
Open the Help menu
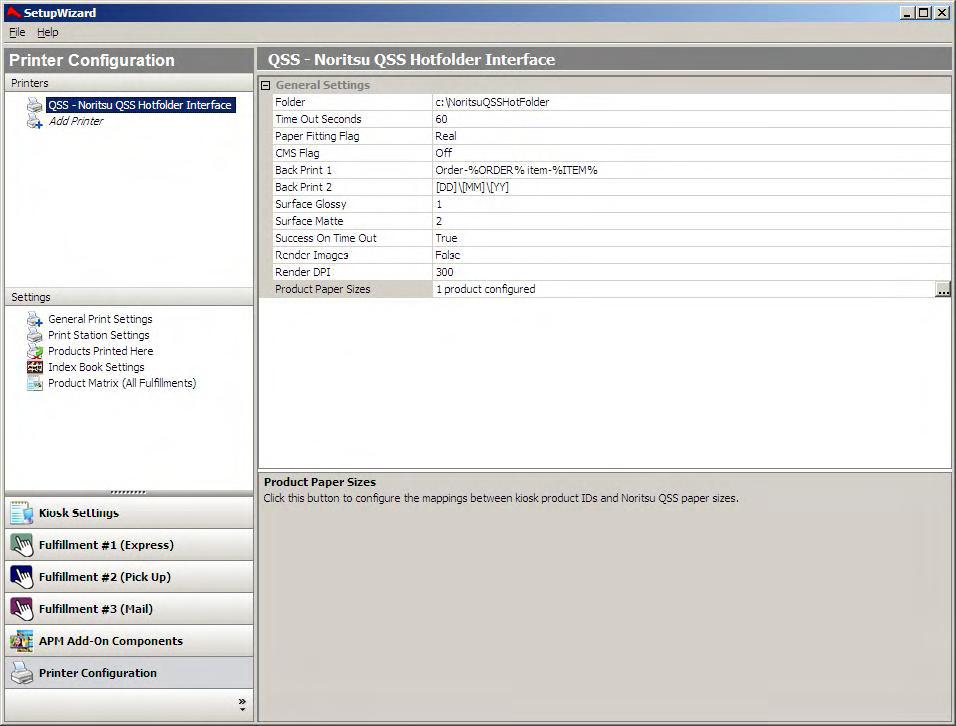click(48, 32)
